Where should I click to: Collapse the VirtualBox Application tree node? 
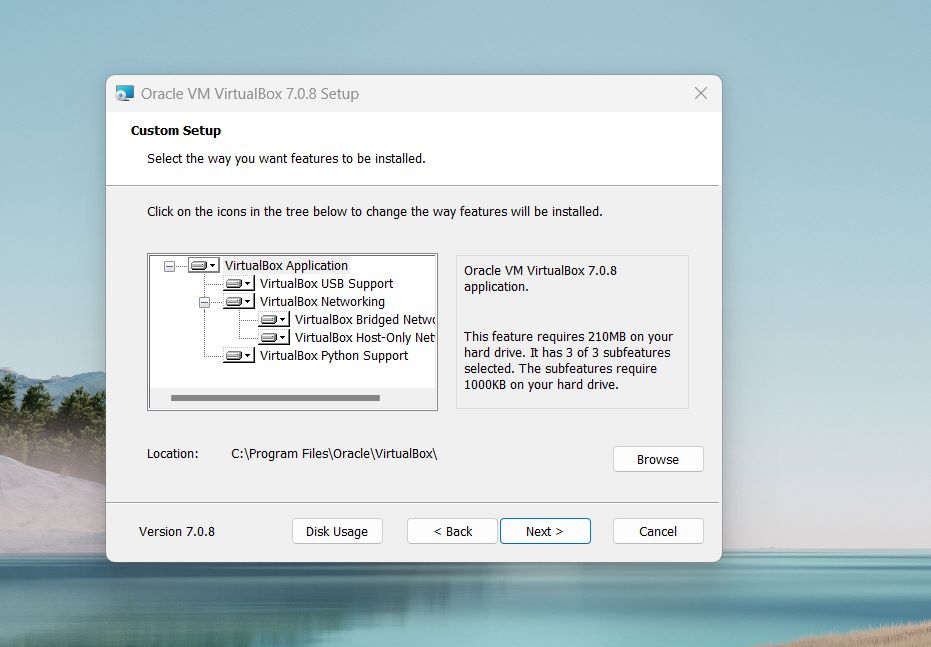(x=169, y=267)
